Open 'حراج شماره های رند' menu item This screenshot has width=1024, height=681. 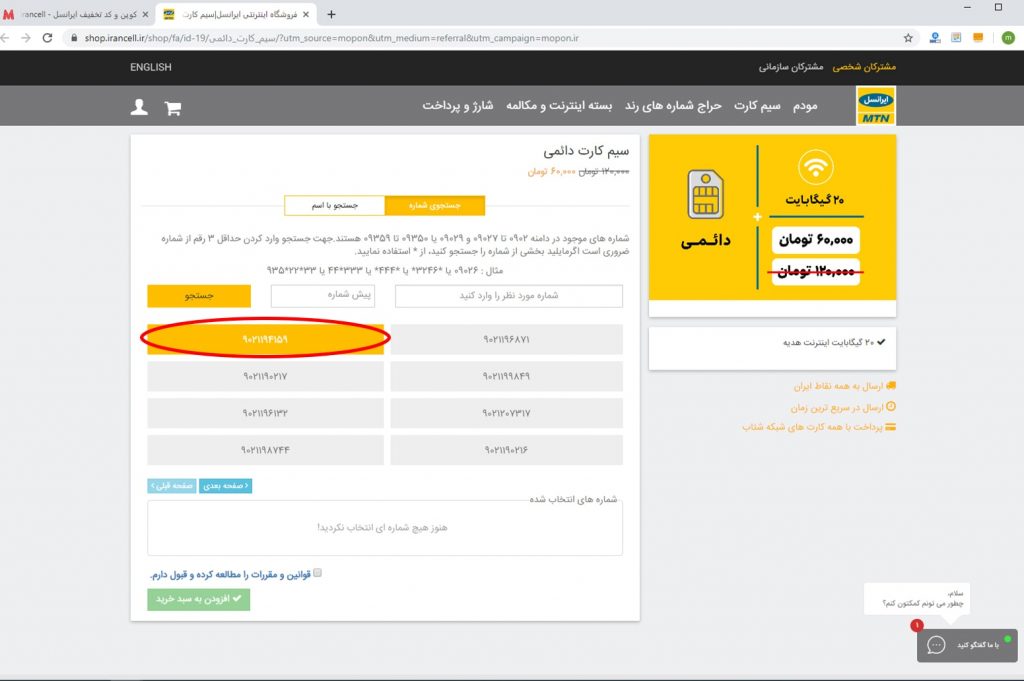[x=673, y=106]
